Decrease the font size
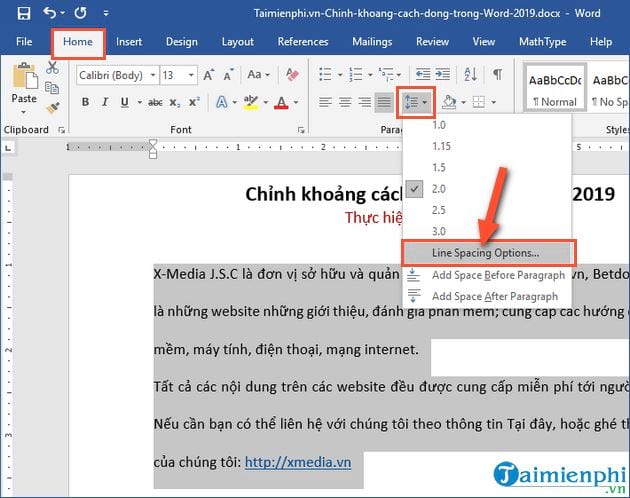630x498 pixels. tap(228, 75)
